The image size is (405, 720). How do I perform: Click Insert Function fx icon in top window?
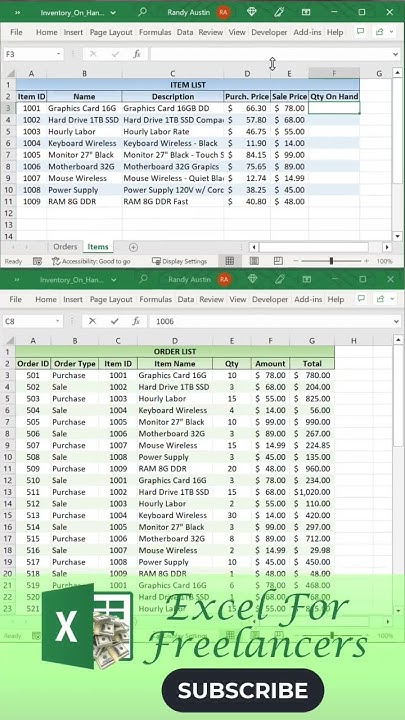pos(136,54)
